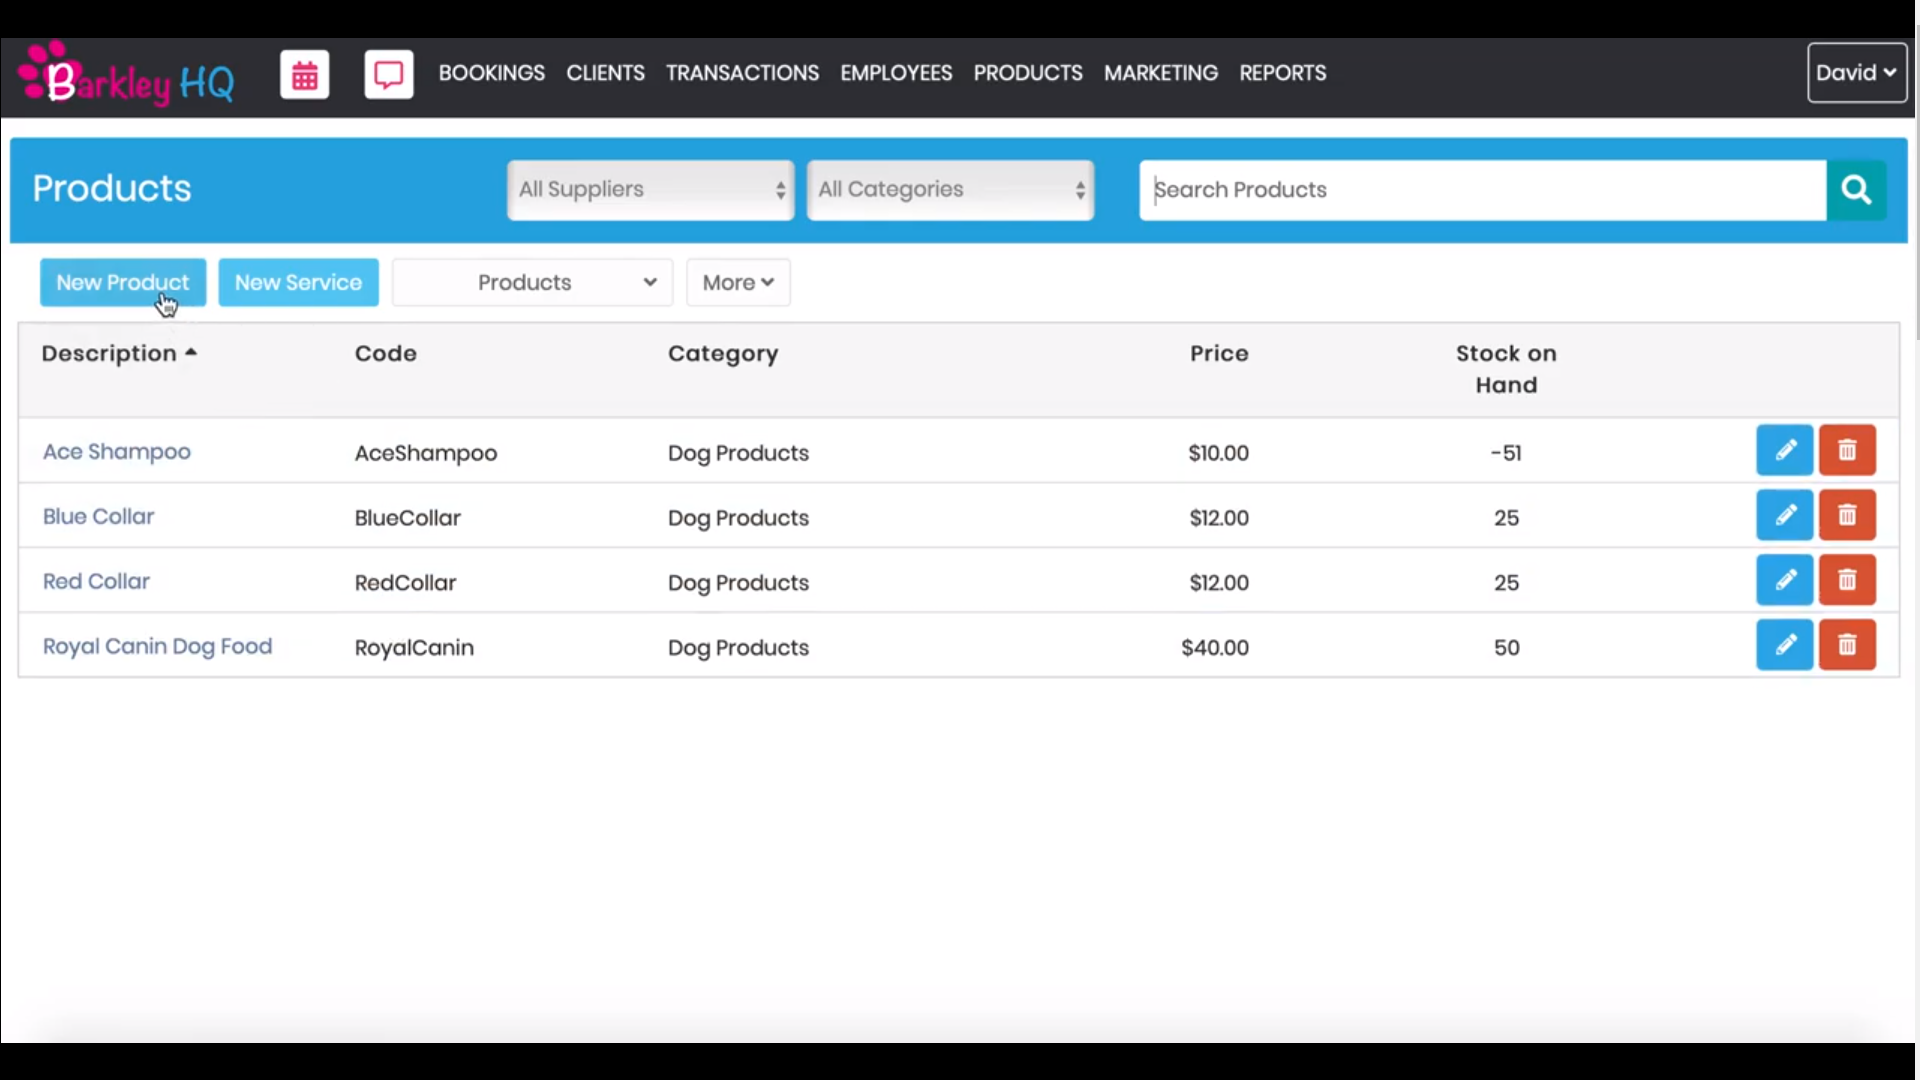Open the REPORTS menu
The height and width of the screenshot is (1080, 1920).
point(1282,72)
